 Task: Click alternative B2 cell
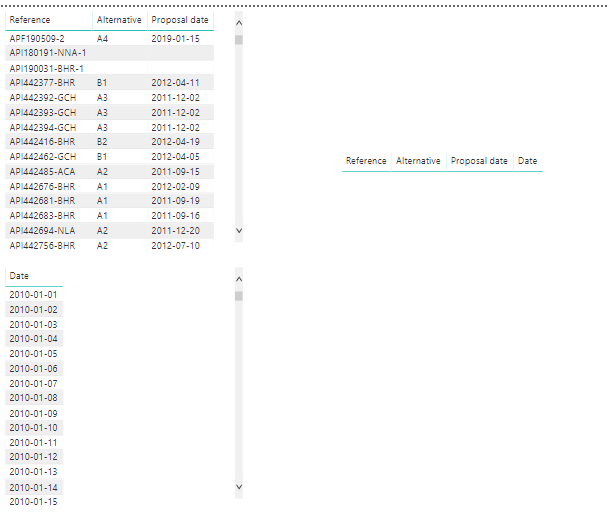click(x=102, y=142)
